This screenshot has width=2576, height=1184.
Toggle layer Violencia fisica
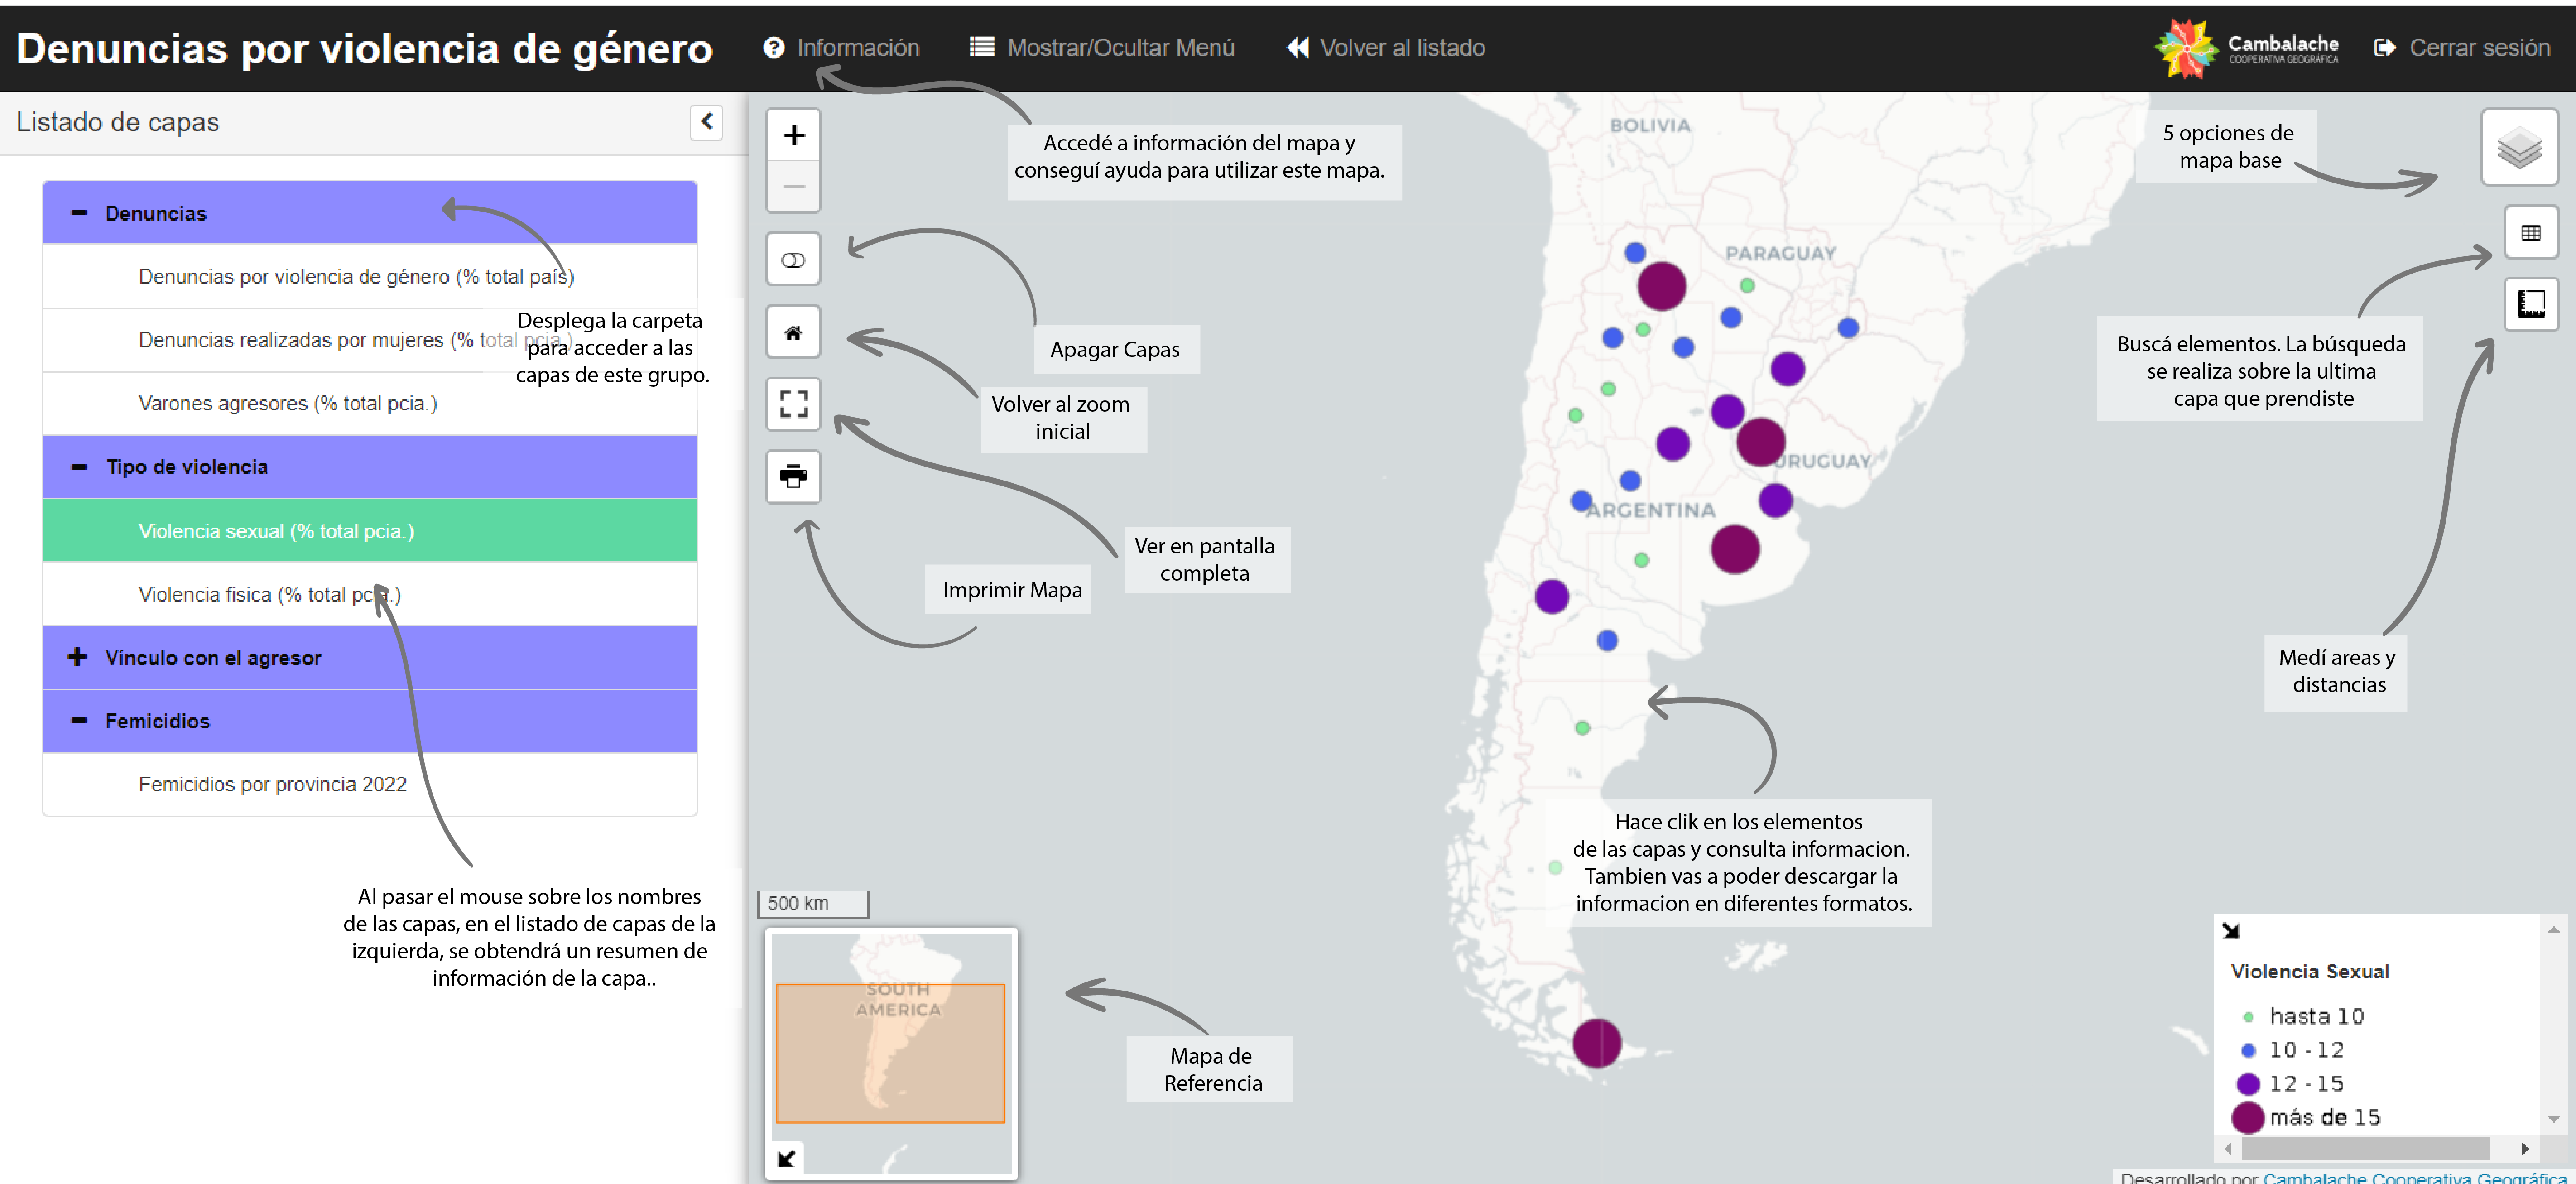click(370, 594)
